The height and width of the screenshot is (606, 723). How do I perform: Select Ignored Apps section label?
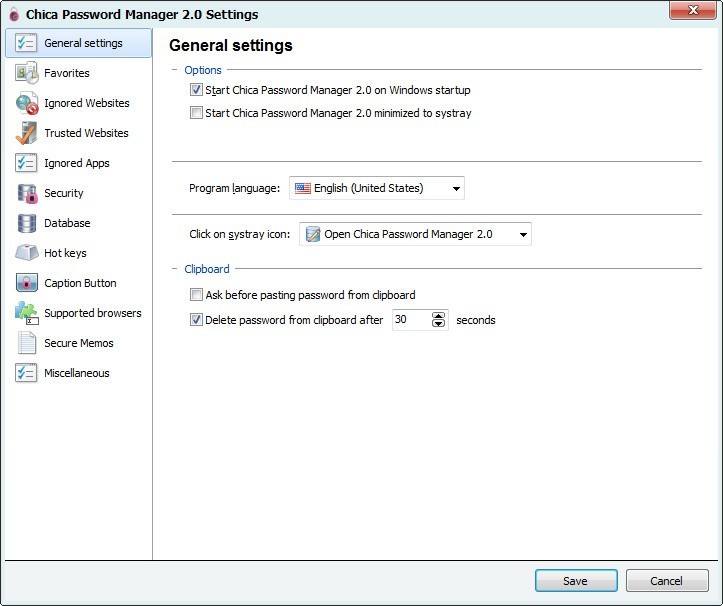click(x=77, y=163)
